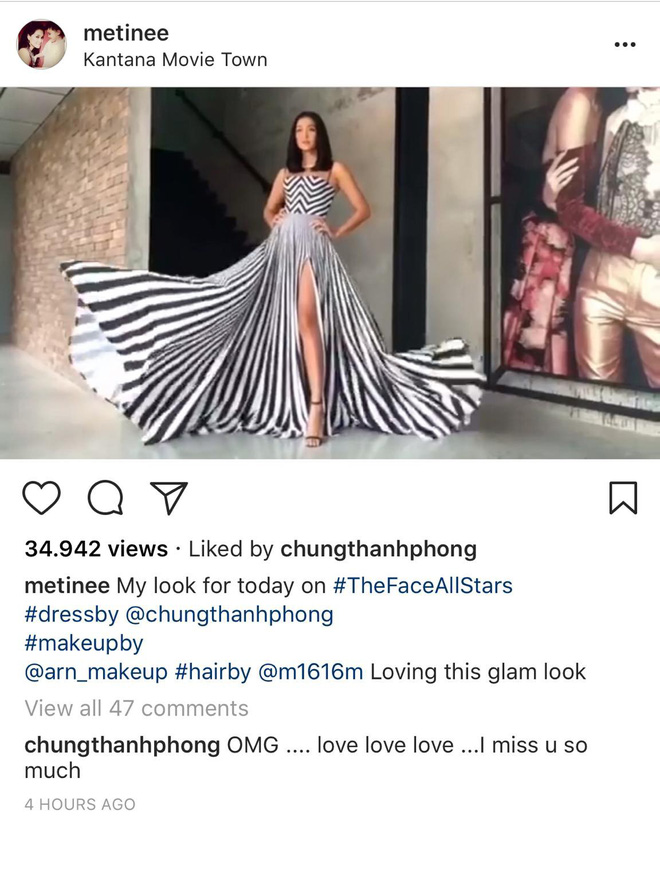Open Liked by chungthanhphong name
The image size is (660, 873).
(378, 549)
